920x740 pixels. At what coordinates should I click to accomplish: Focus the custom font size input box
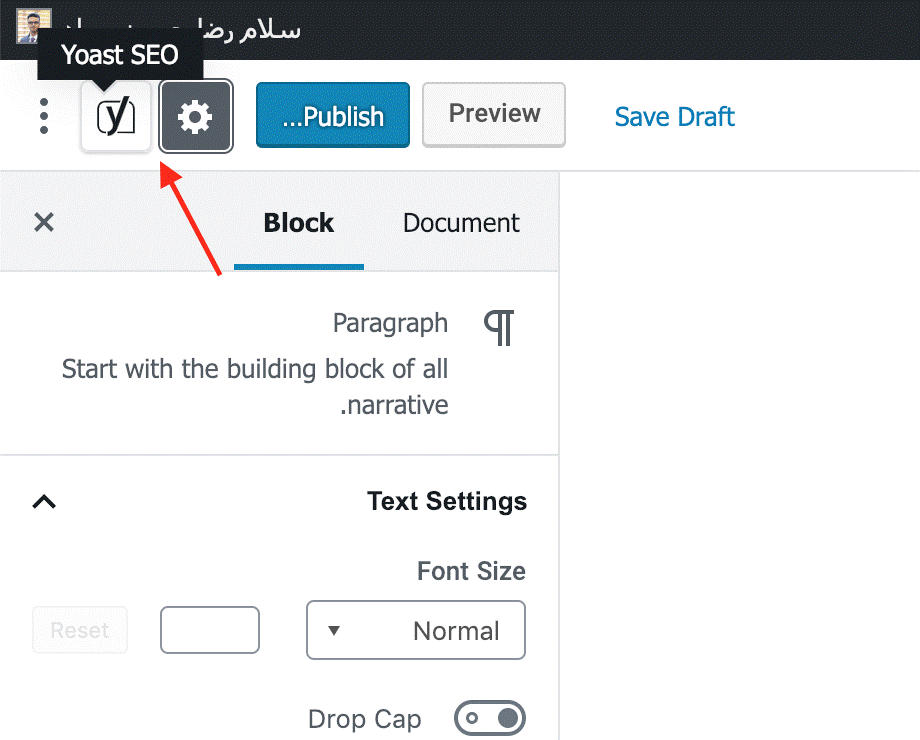(210, 630)
